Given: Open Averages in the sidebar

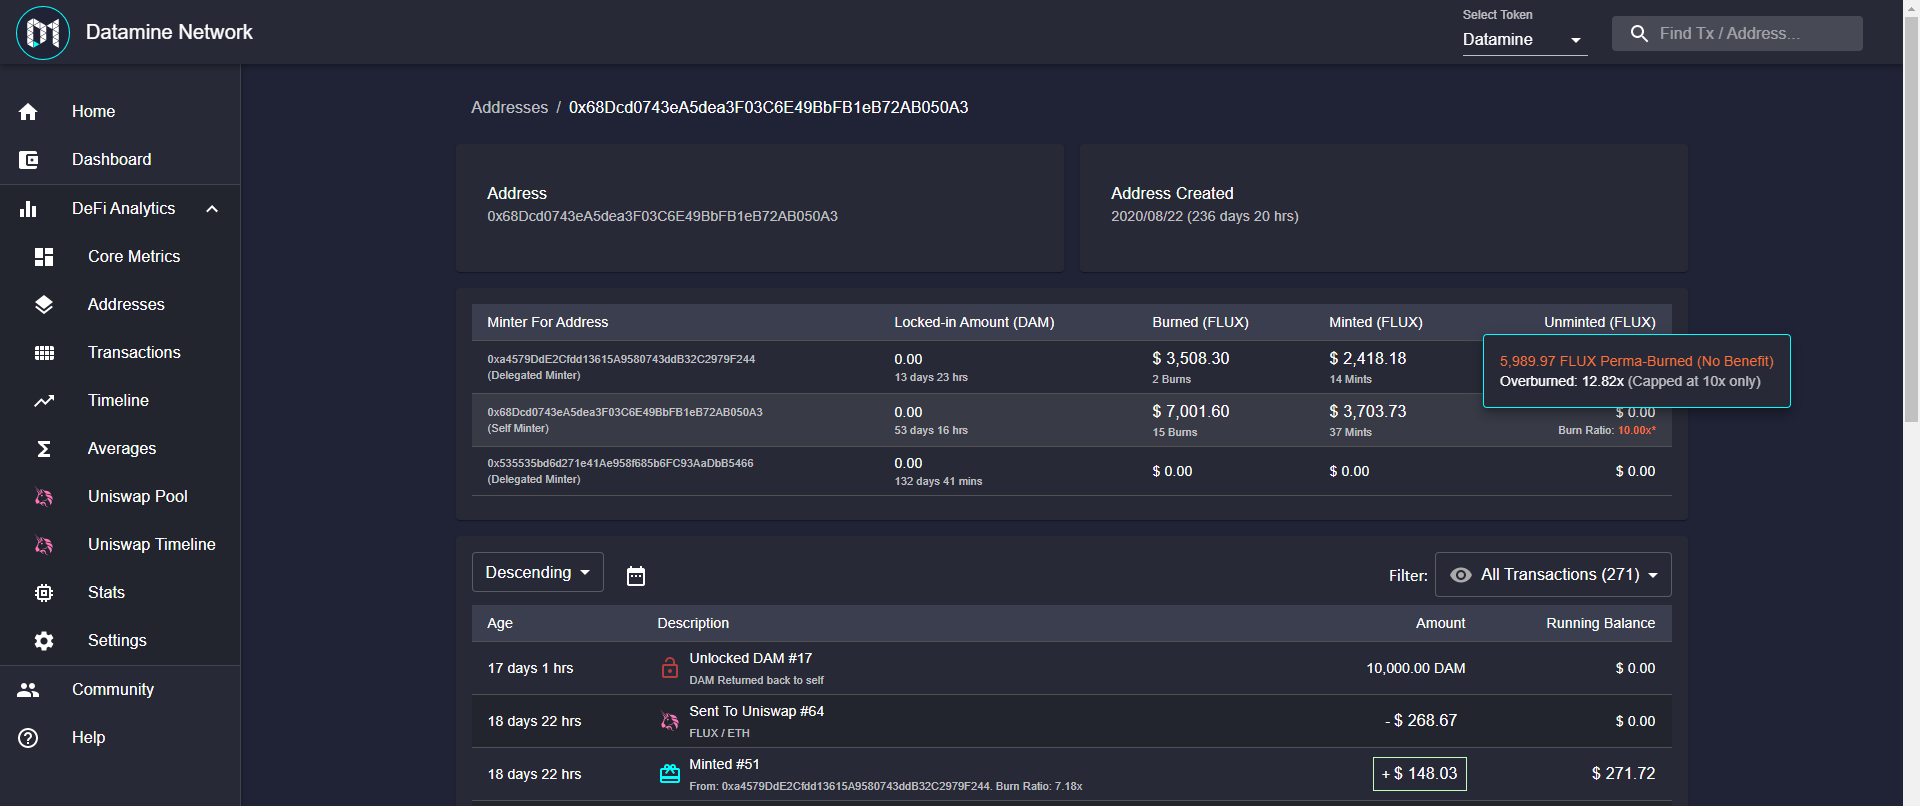Looking at the screenshot, I should (120, 449).
